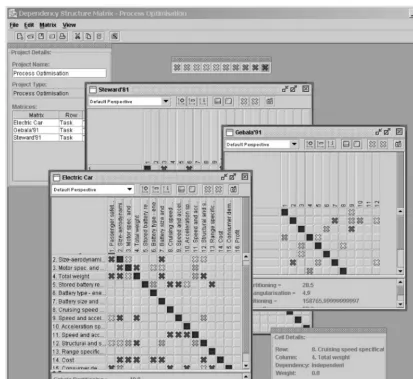Screen dimensions: 413x379
Task: Click the Cut scissors icon in main toolbar
Action: [x=78, y=36]
